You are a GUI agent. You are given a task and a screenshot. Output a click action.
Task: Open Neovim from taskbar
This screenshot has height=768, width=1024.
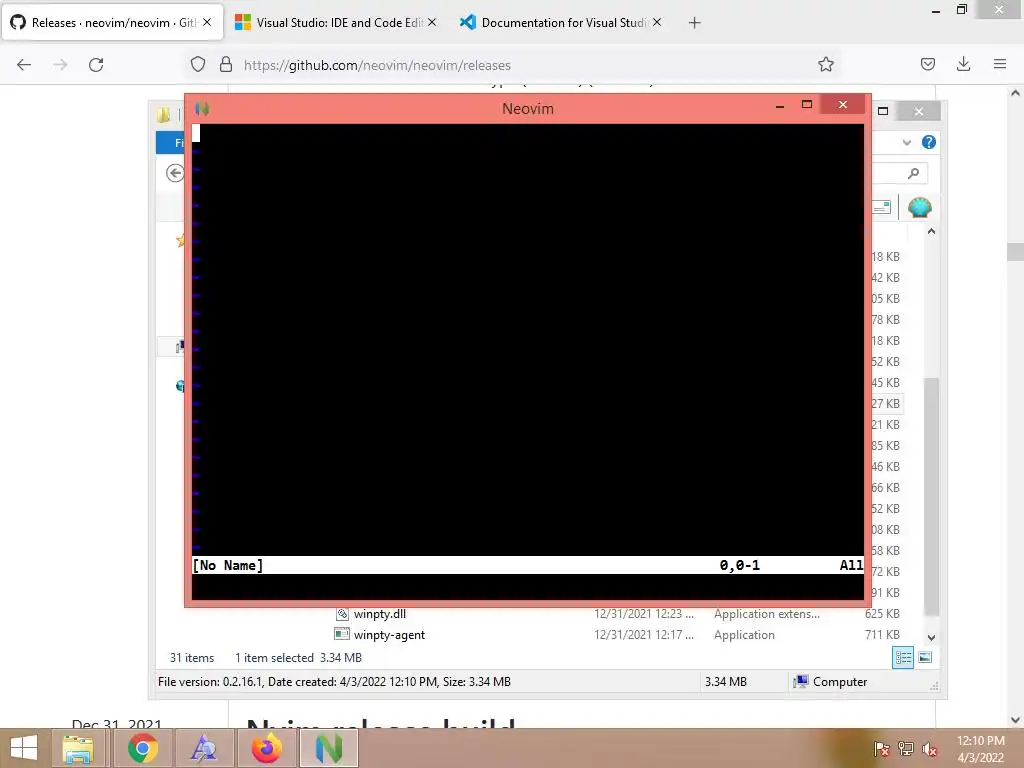(x=328, y=748)
